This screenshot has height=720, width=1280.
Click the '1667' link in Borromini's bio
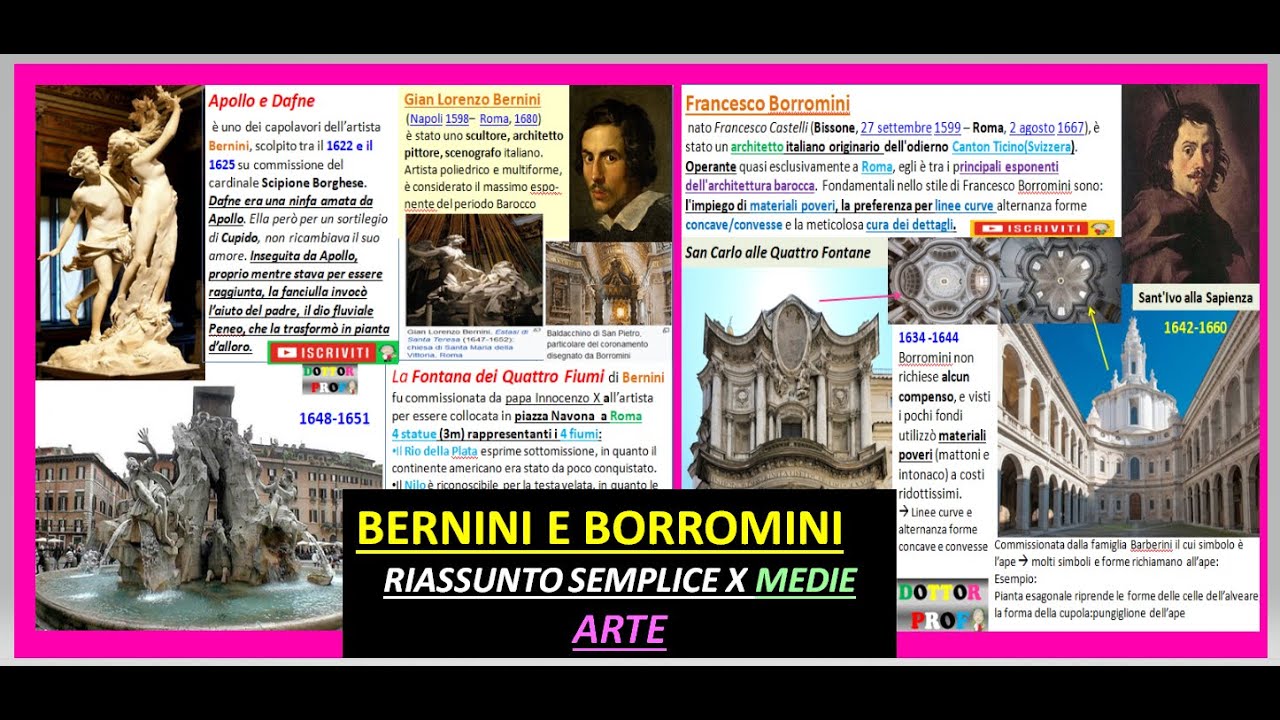click(x=1071, y=128)
